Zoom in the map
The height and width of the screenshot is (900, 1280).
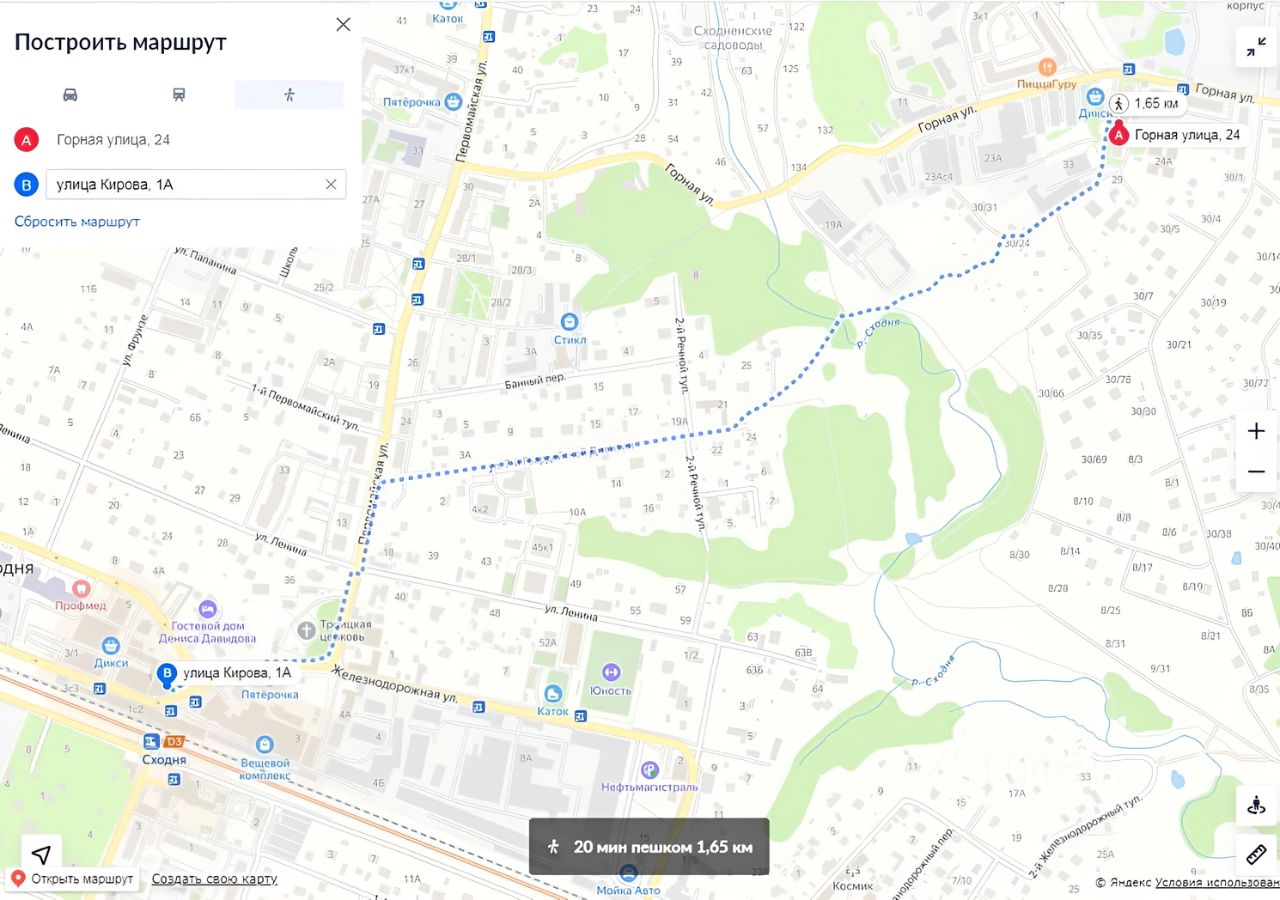pos(1256,431)
